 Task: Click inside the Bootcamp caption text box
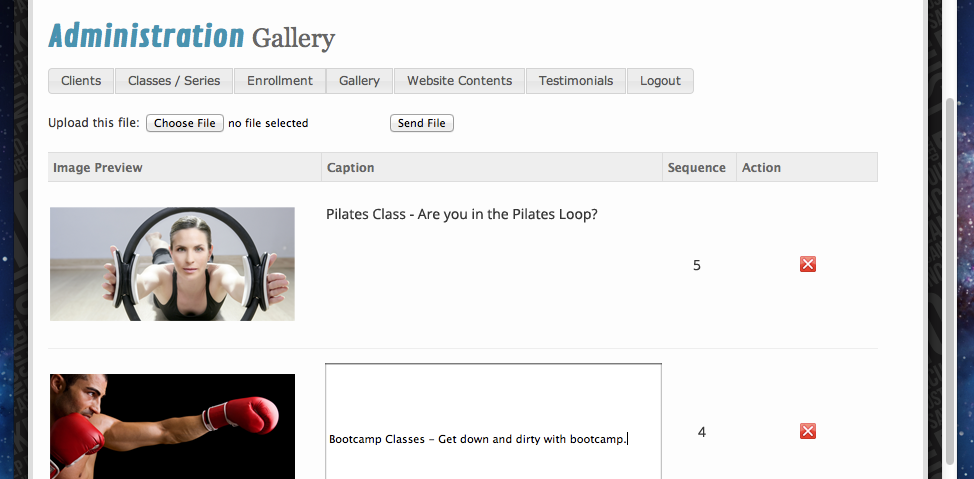click(x=493, y=420)
